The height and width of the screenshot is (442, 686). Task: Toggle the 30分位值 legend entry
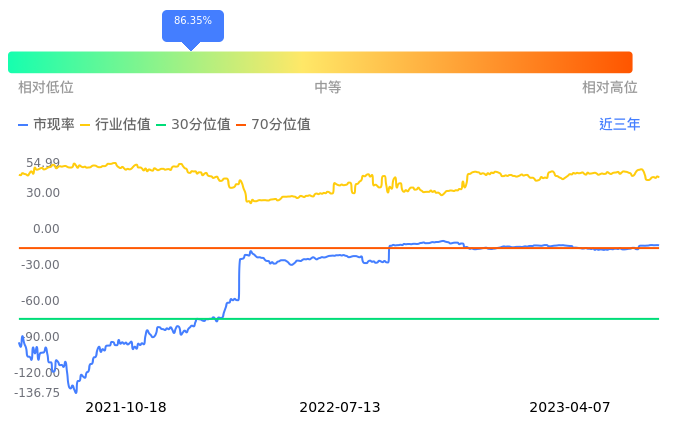(x=193, y=125)
